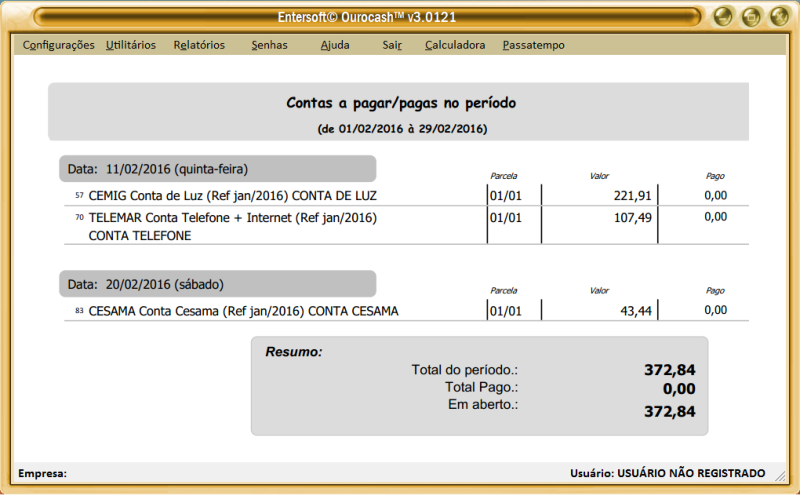
Task: Click the Pago 0,00 of the TELEMAR row
Action: [715, 216]
